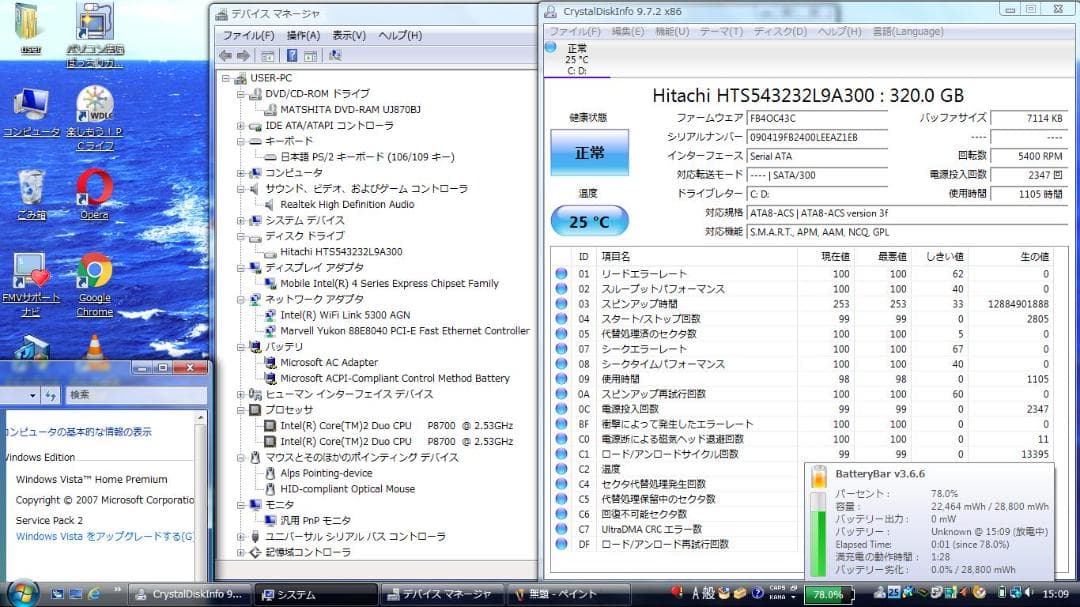Click the Help icon on Device Manager toolbar
1080x607 pixels.
pos(292,56)
